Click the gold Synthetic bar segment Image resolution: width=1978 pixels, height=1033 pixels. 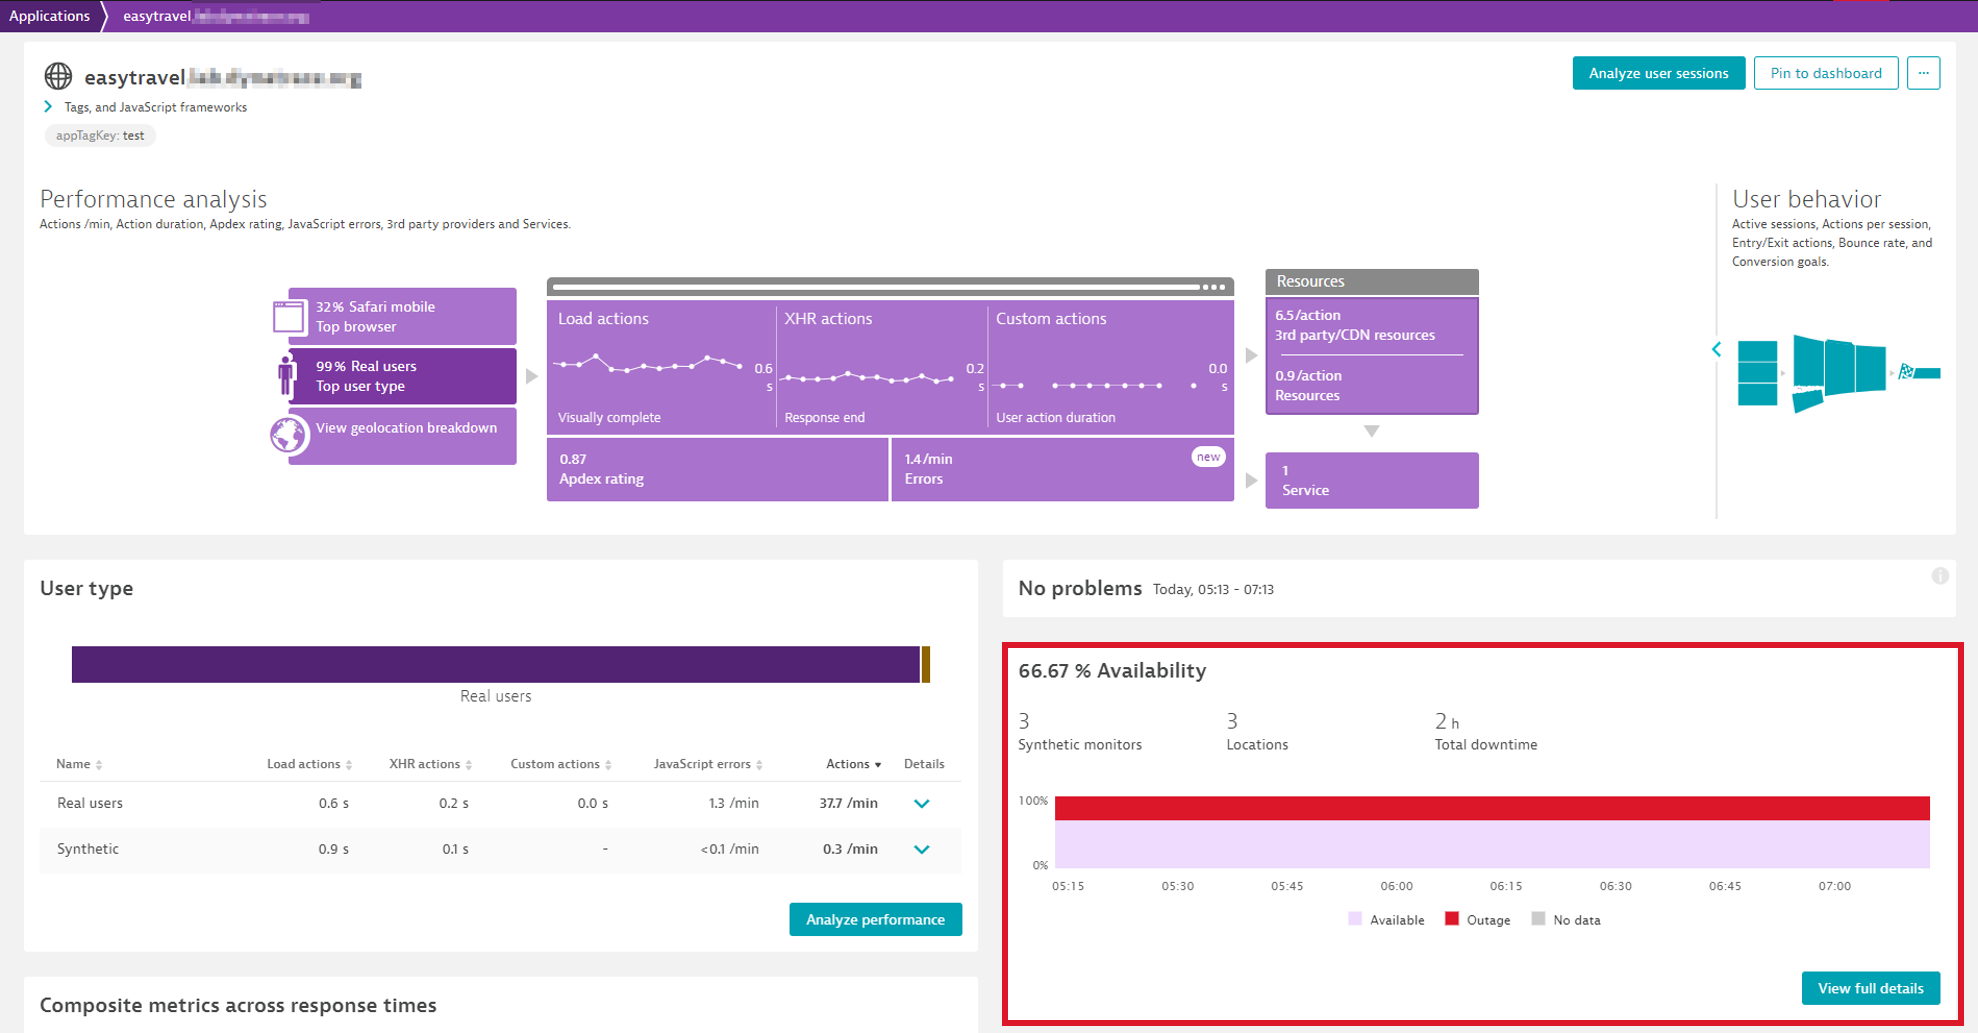926,664
